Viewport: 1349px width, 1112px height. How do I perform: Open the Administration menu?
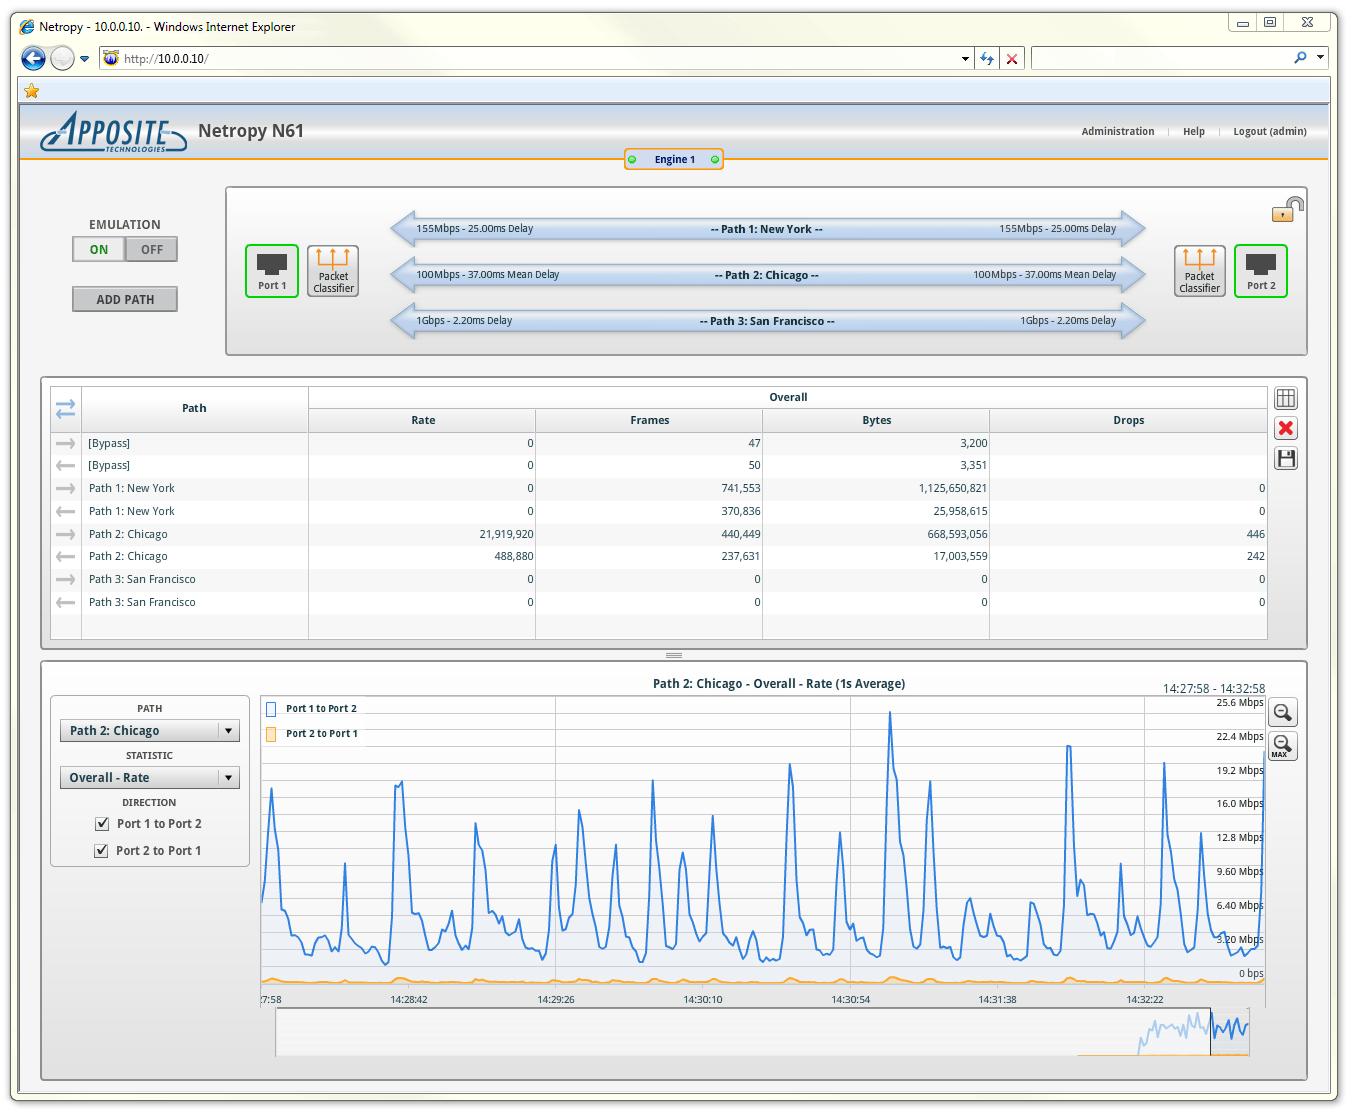1117,132
